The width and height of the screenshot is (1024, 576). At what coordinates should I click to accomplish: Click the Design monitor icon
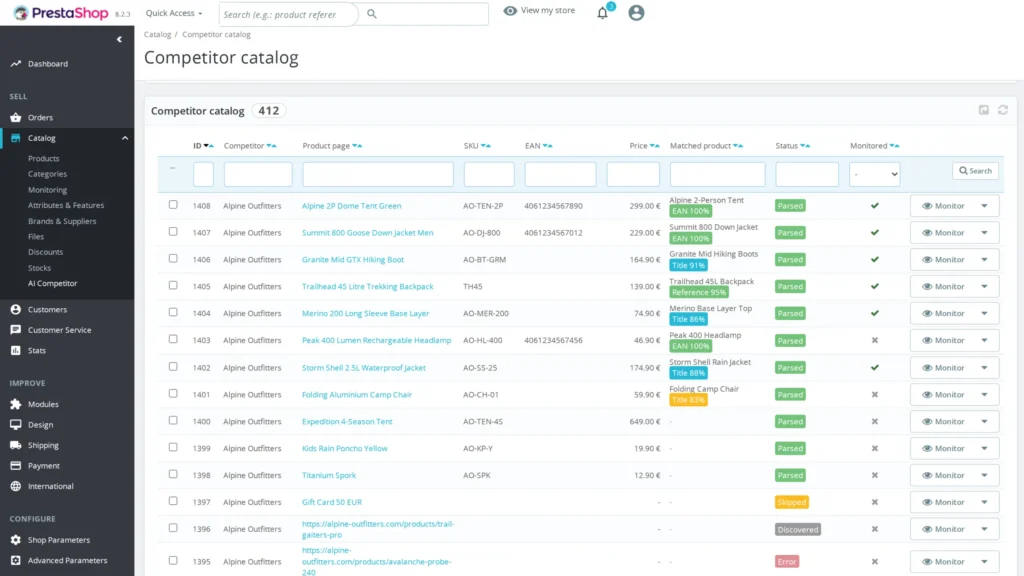point(16,424)
